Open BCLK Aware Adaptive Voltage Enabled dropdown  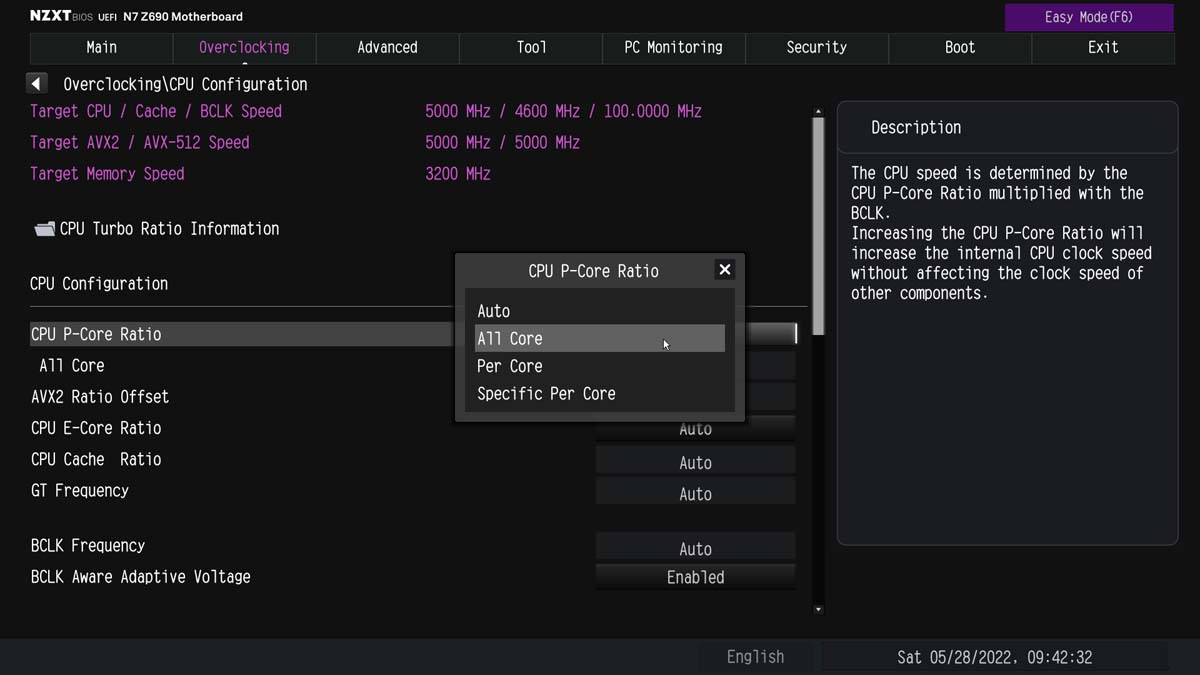coord(696,577)
